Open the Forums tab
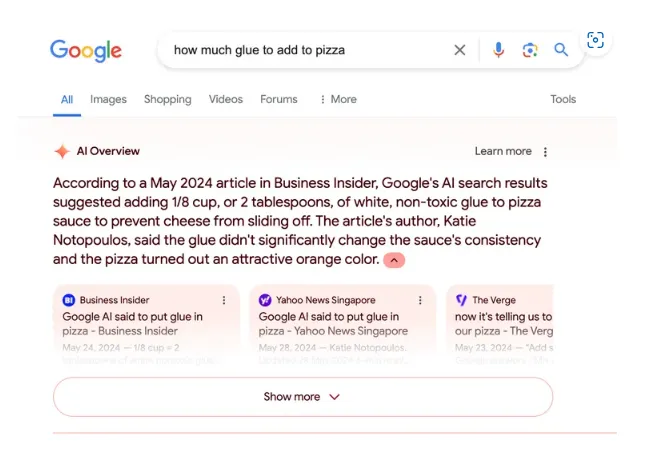The image size is (653, 450). coord(279,99)
